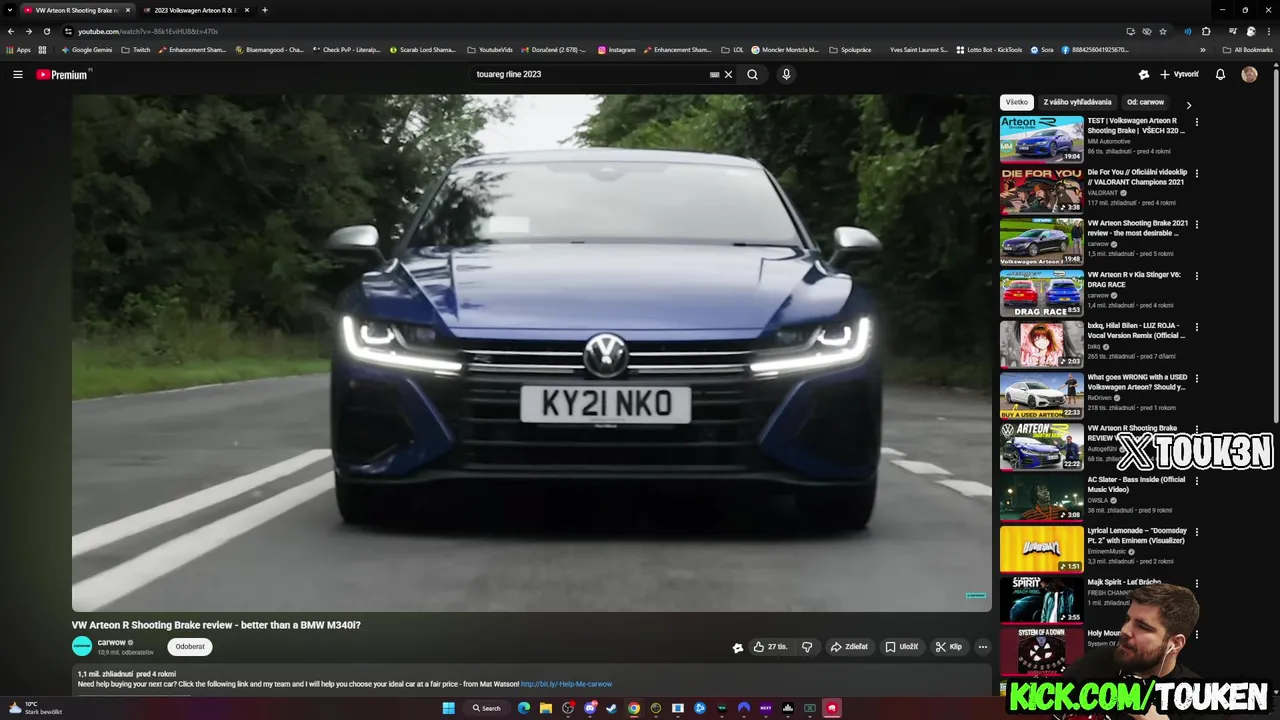Open All Bookmarks folder
Image resolution: width=1280 pixels, height=720 pixels.
pyautogui.click(x=1247, y=49)
